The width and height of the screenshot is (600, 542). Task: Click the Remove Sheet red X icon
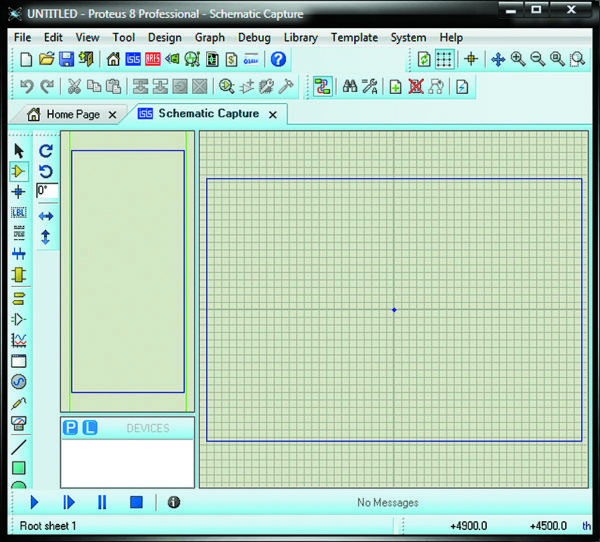416,87
